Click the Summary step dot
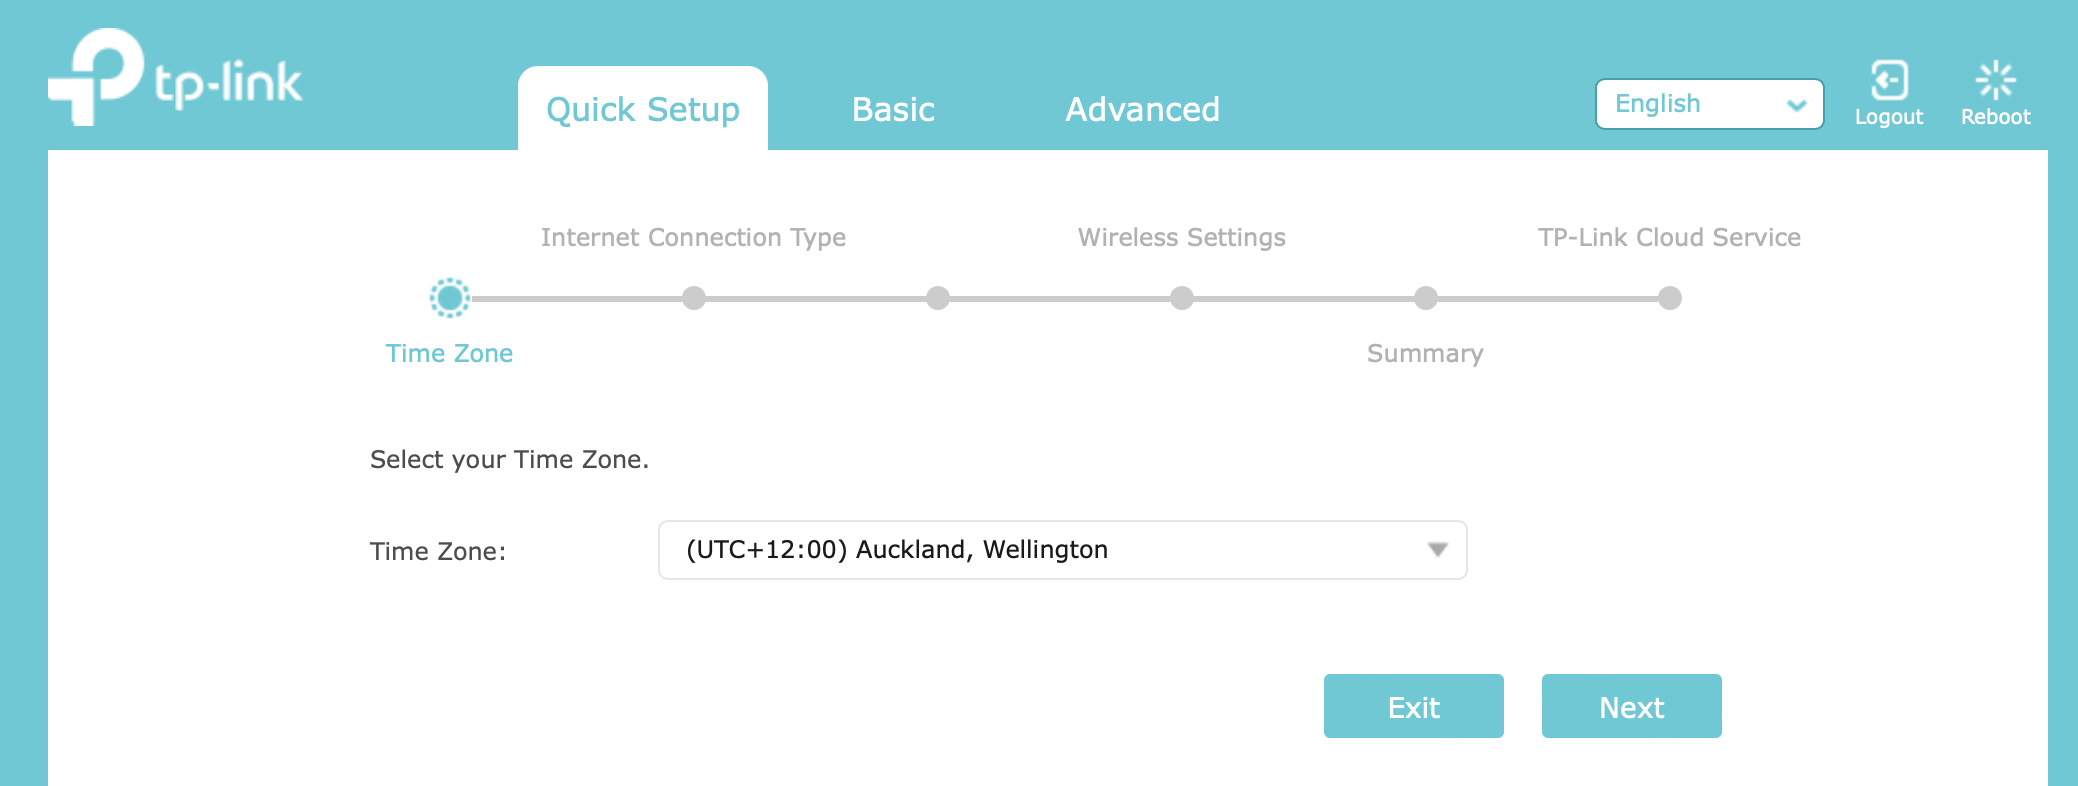 point(1427,298)
